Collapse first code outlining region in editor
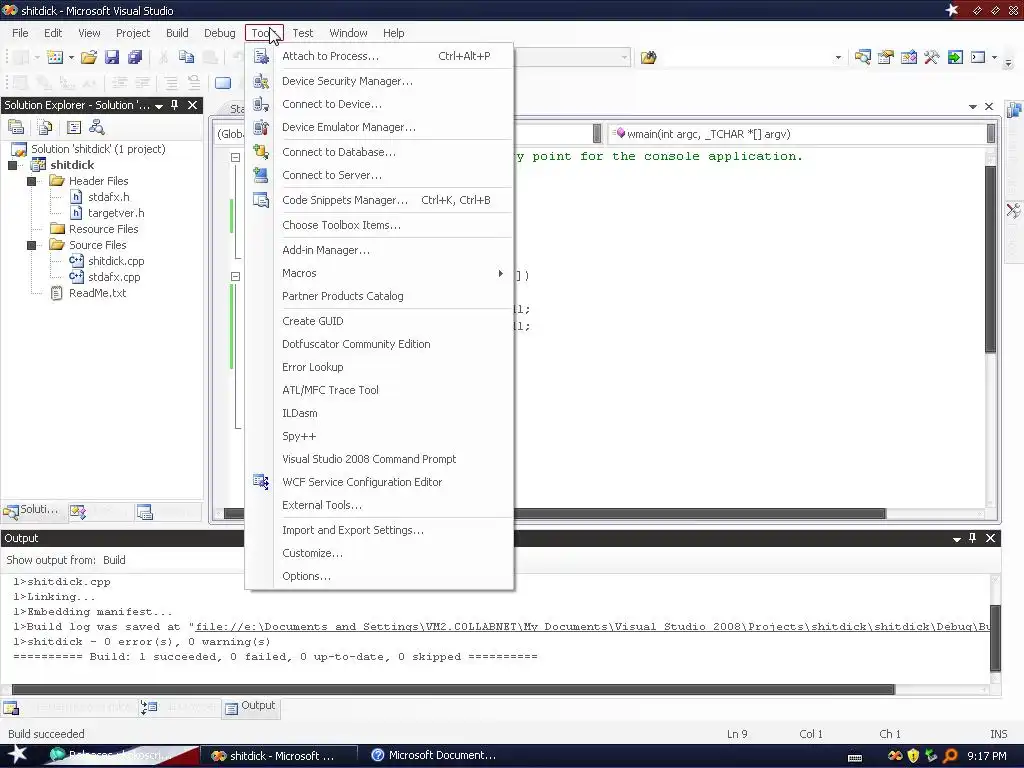The width and height of the screenshot is (1024, 768). coord(235,157)
